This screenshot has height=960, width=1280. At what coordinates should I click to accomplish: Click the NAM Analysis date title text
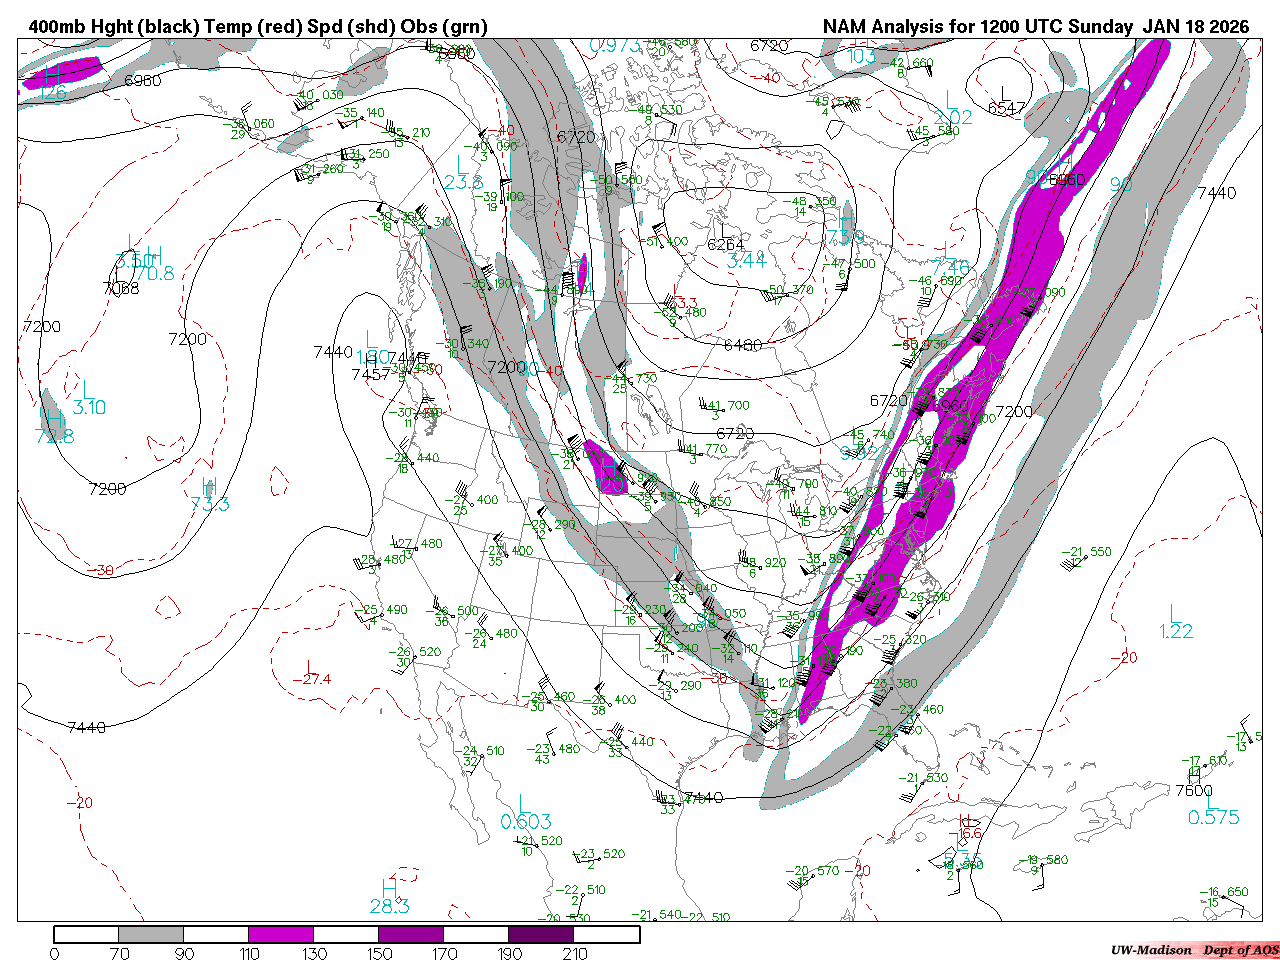click(x=1036, y=27)
